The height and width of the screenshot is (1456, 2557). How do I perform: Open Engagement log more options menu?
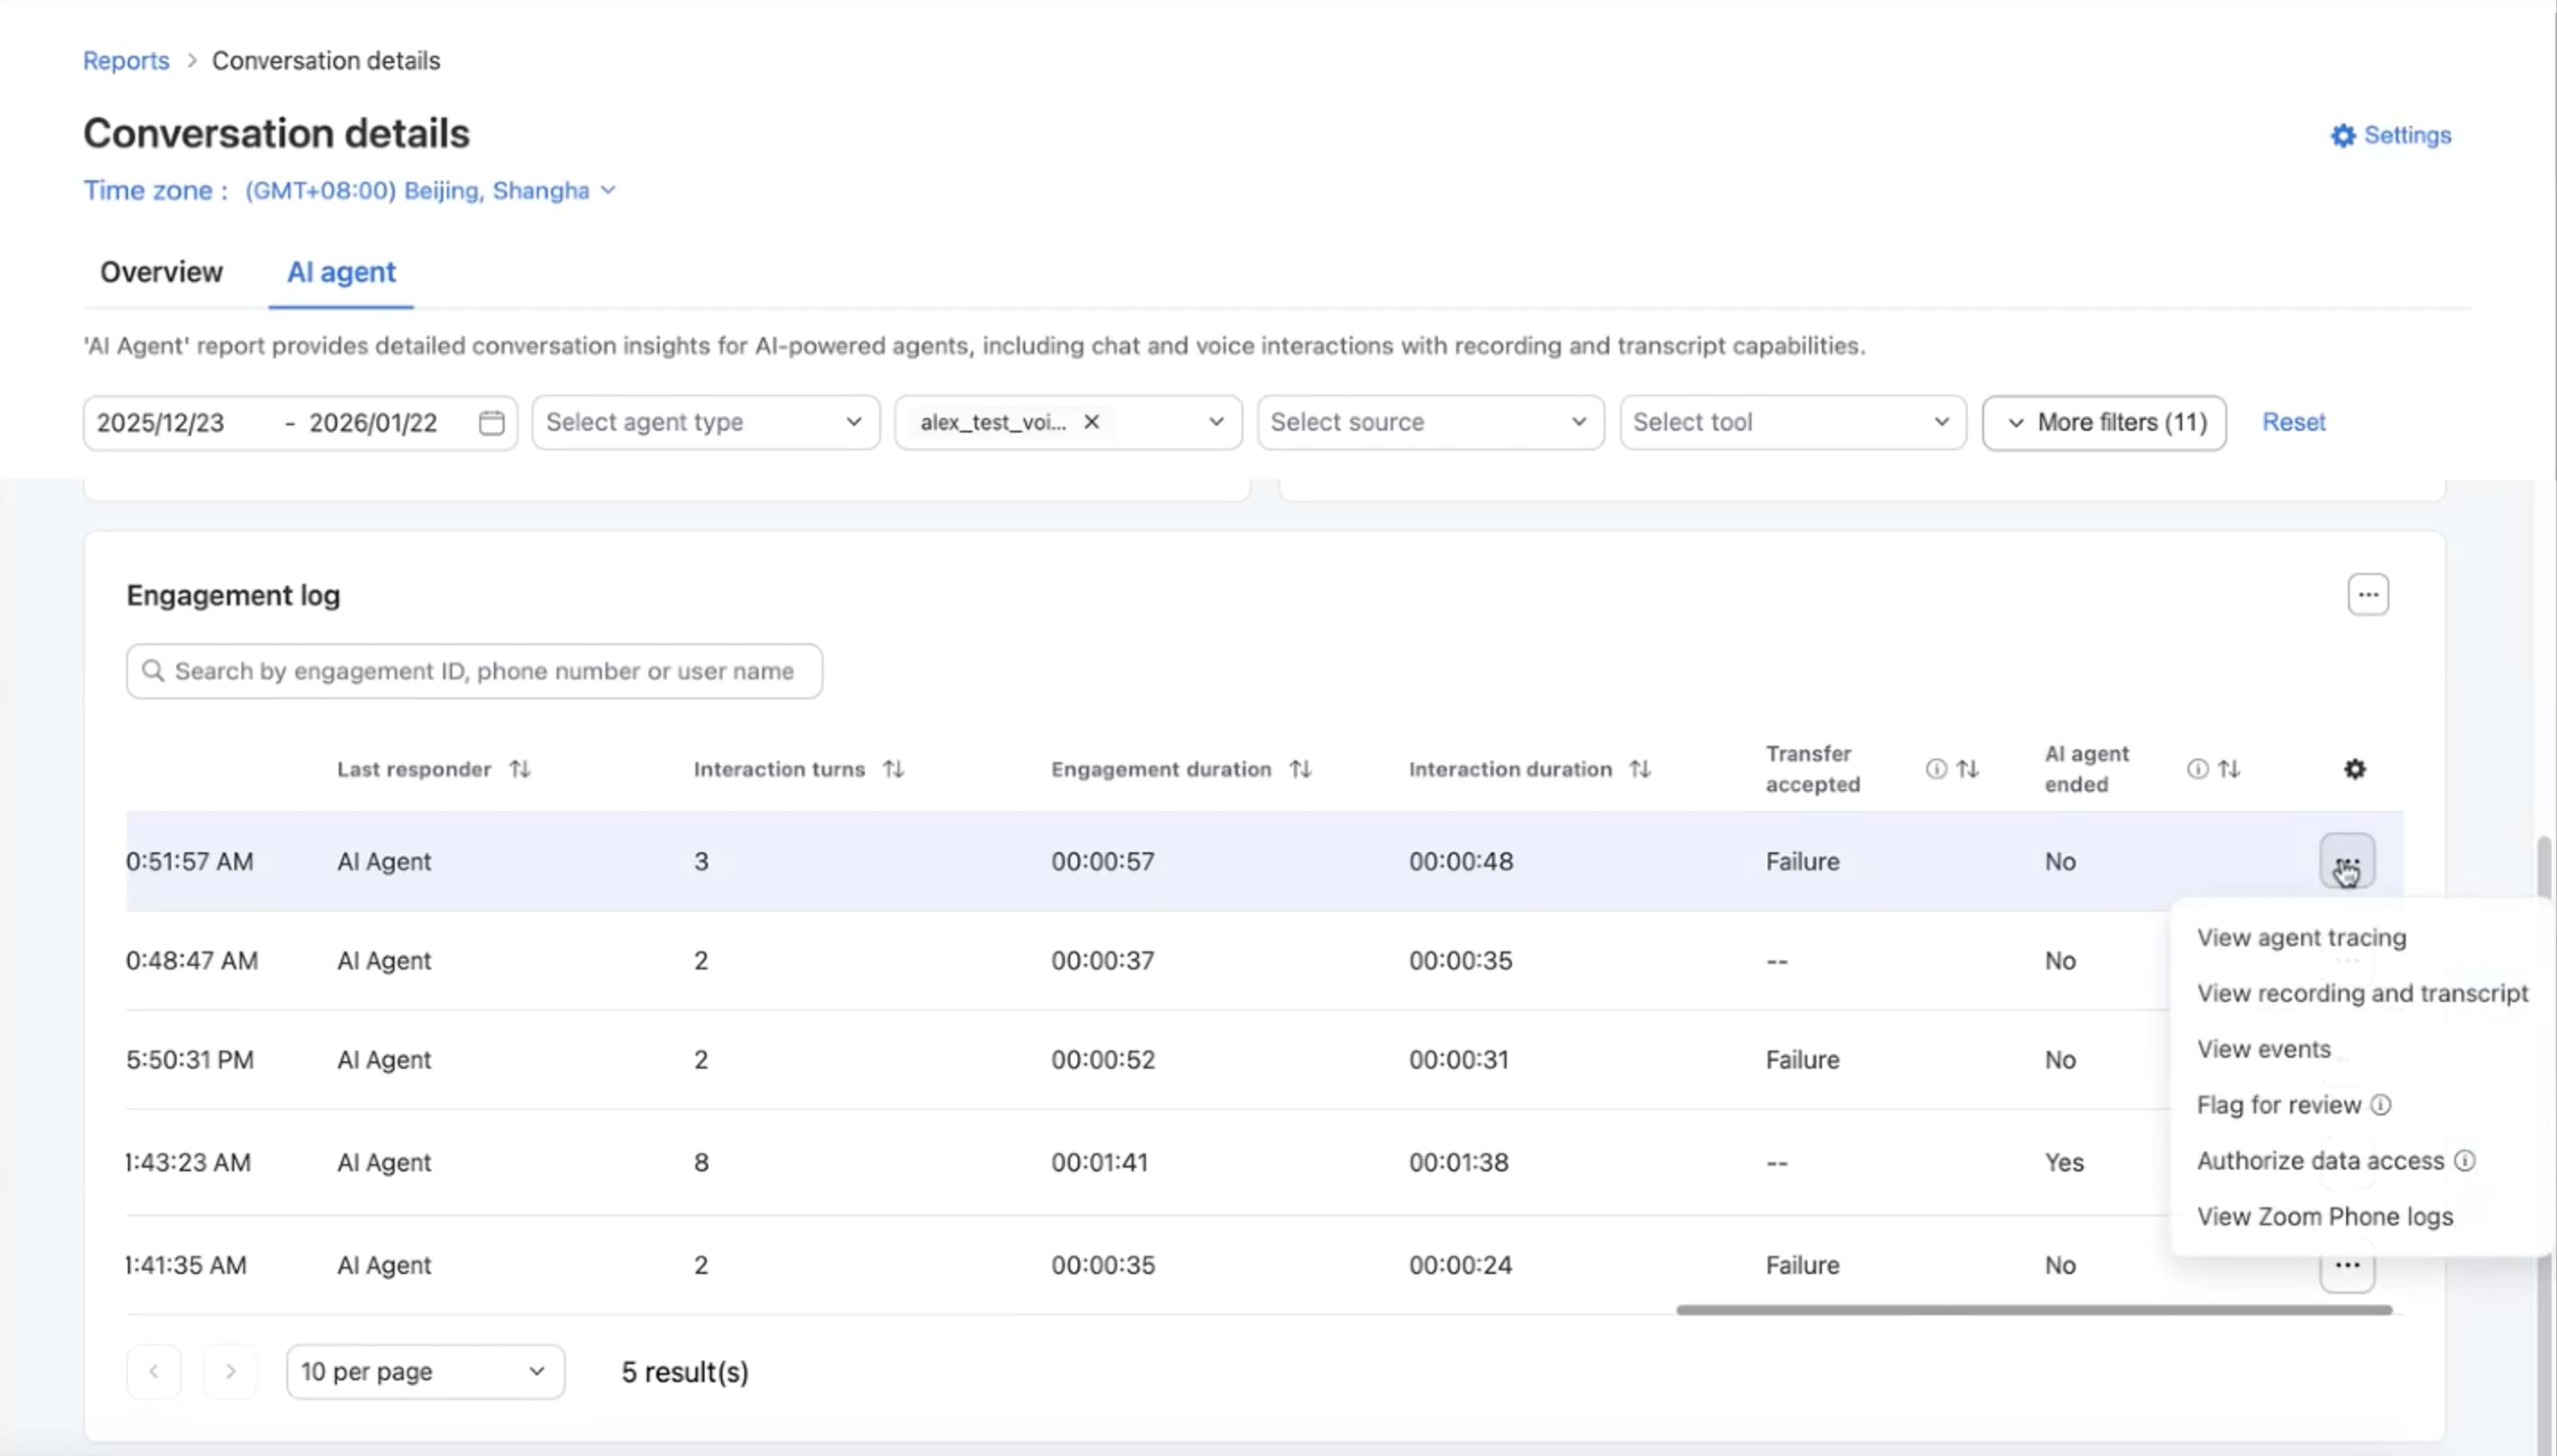coord(2367,595)
